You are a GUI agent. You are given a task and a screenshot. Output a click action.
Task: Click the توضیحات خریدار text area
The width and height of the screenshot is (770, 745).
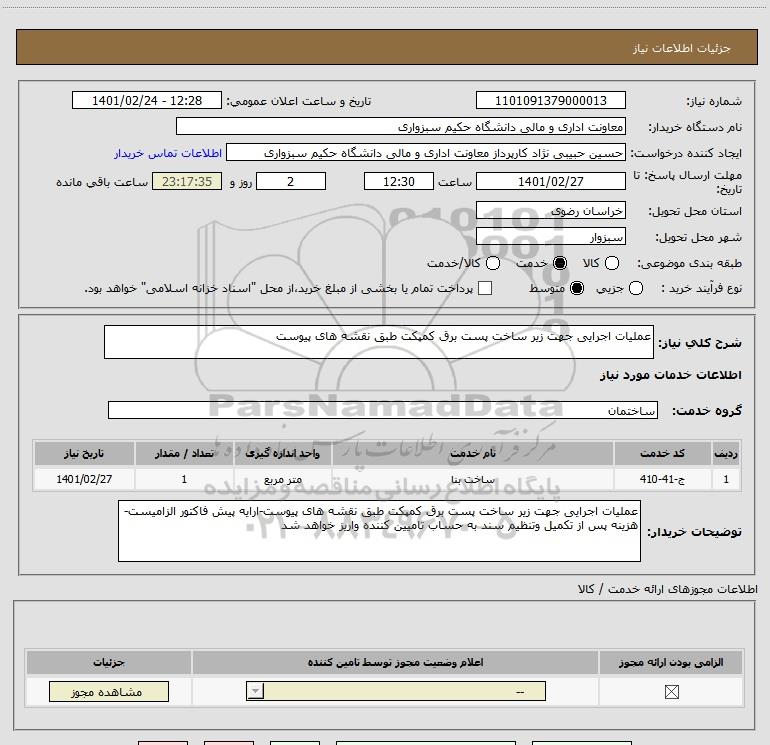click(x=379, y=531)
